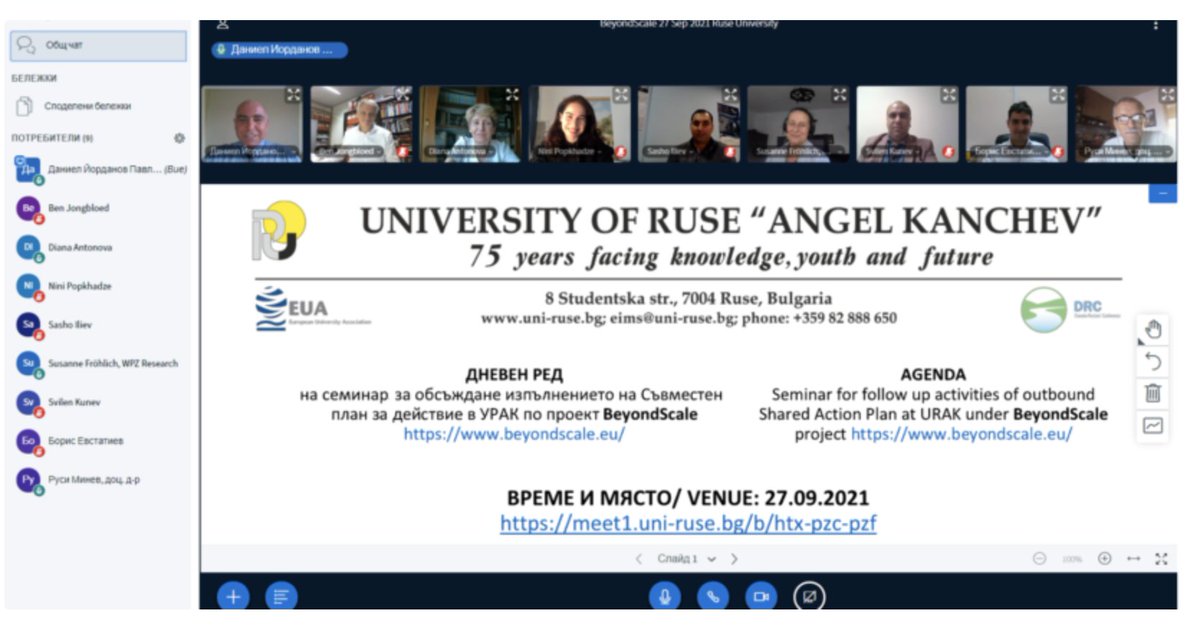This screenshot has height=626, width=1200.
Task: Select the hand pan whiteboard tool
Action: click(1153, 330)
